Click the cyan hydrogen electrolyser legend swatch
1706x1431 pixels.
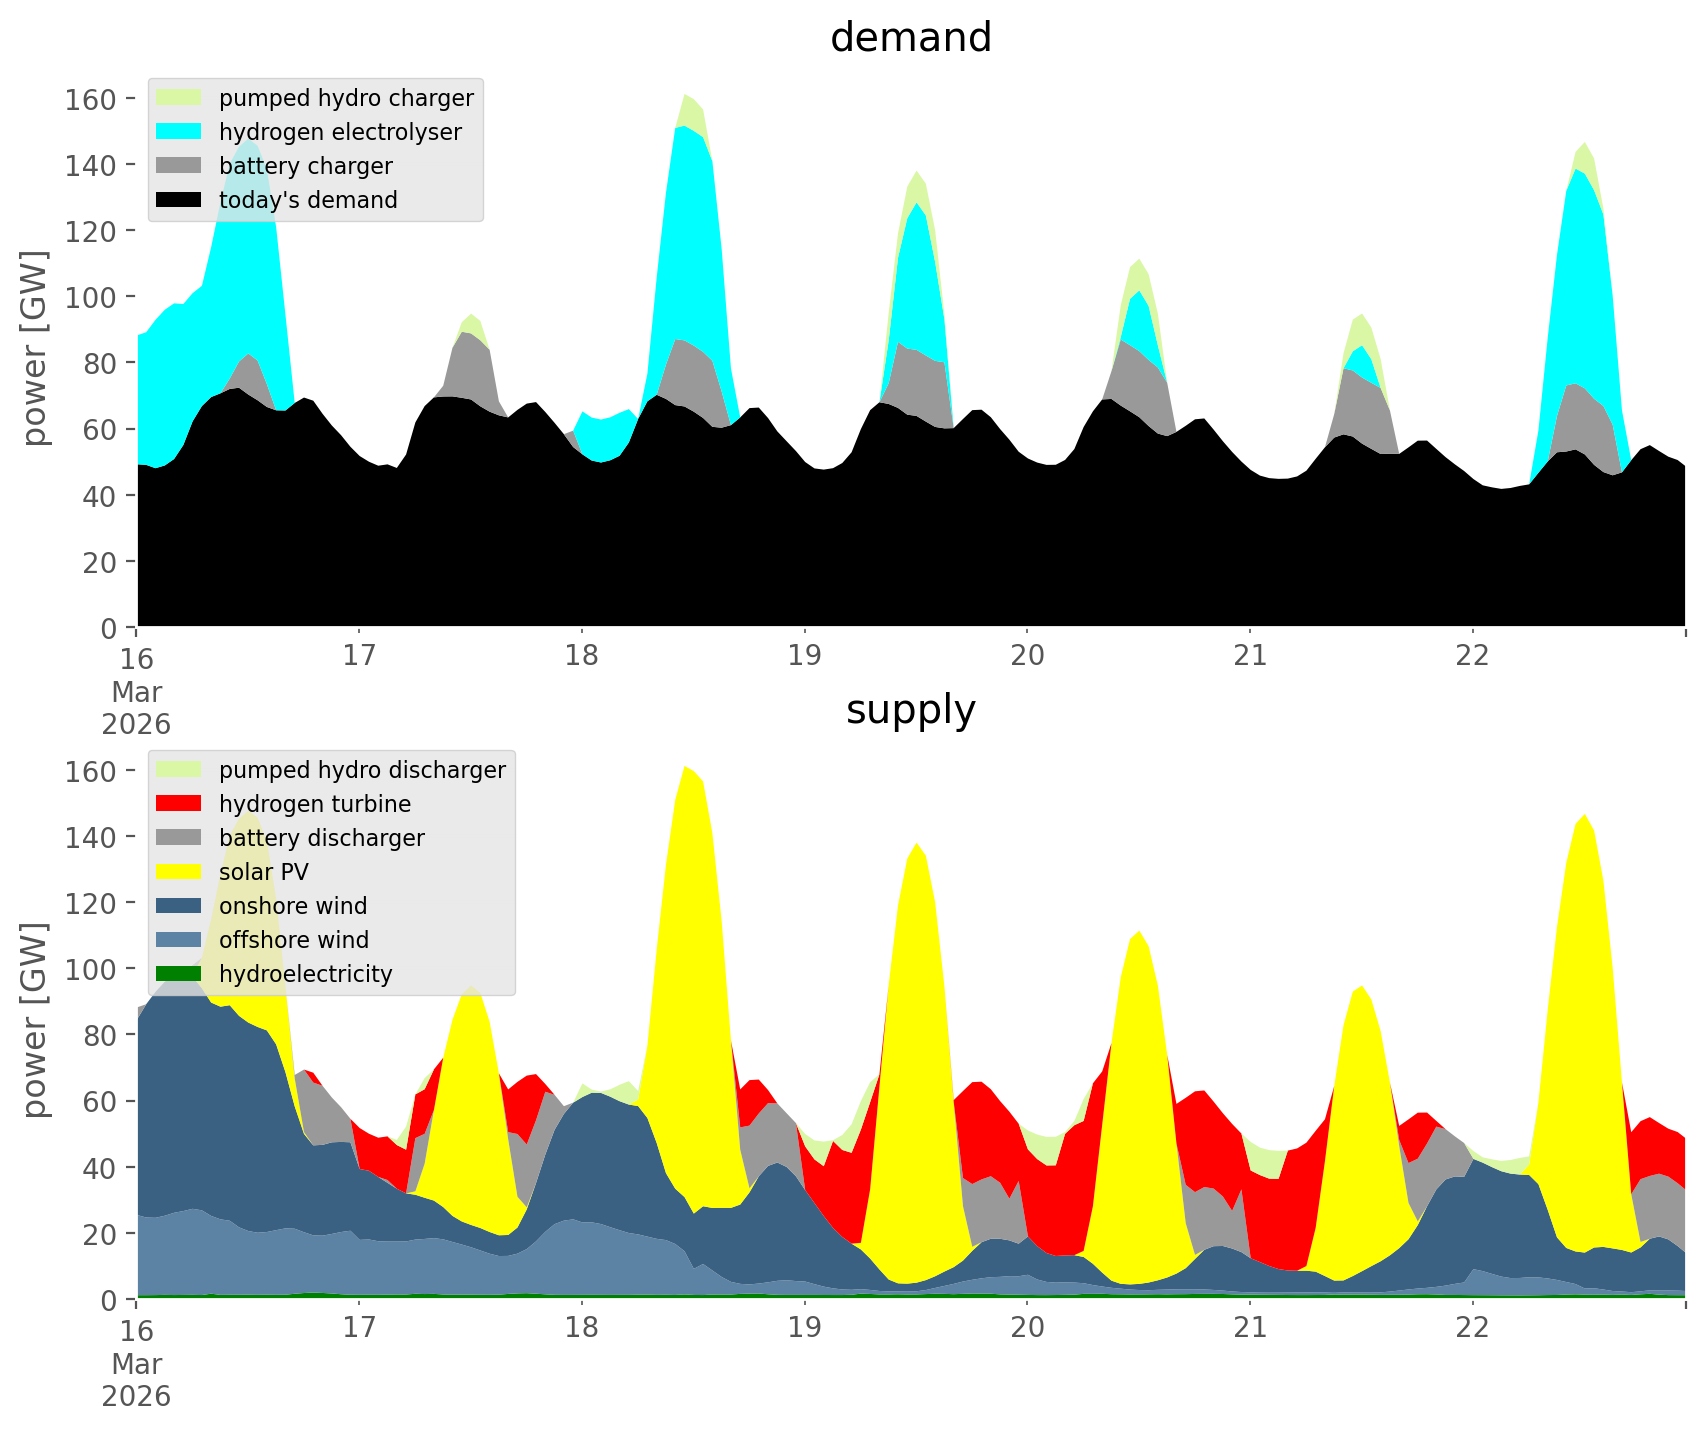[x=179, y=132]
